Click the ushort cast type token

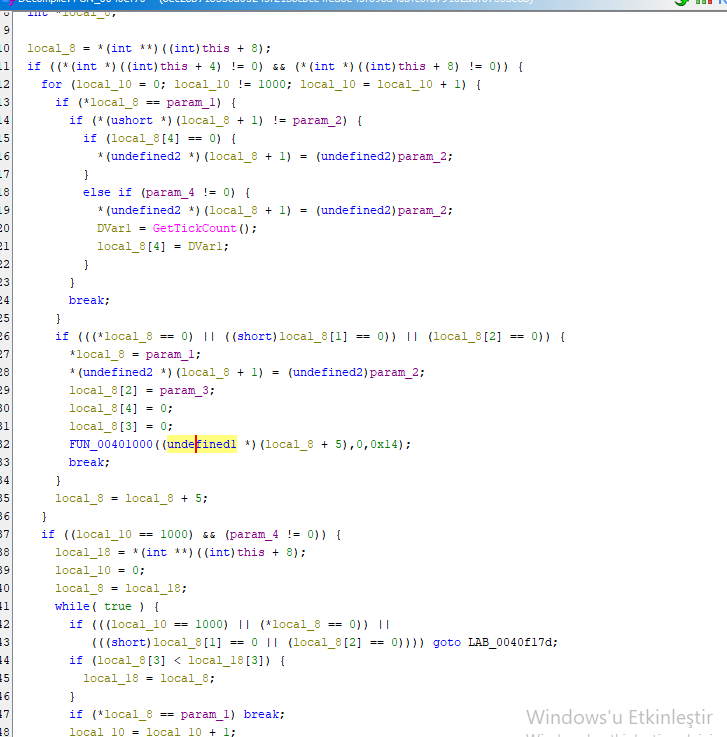click(x=129, y=120)
